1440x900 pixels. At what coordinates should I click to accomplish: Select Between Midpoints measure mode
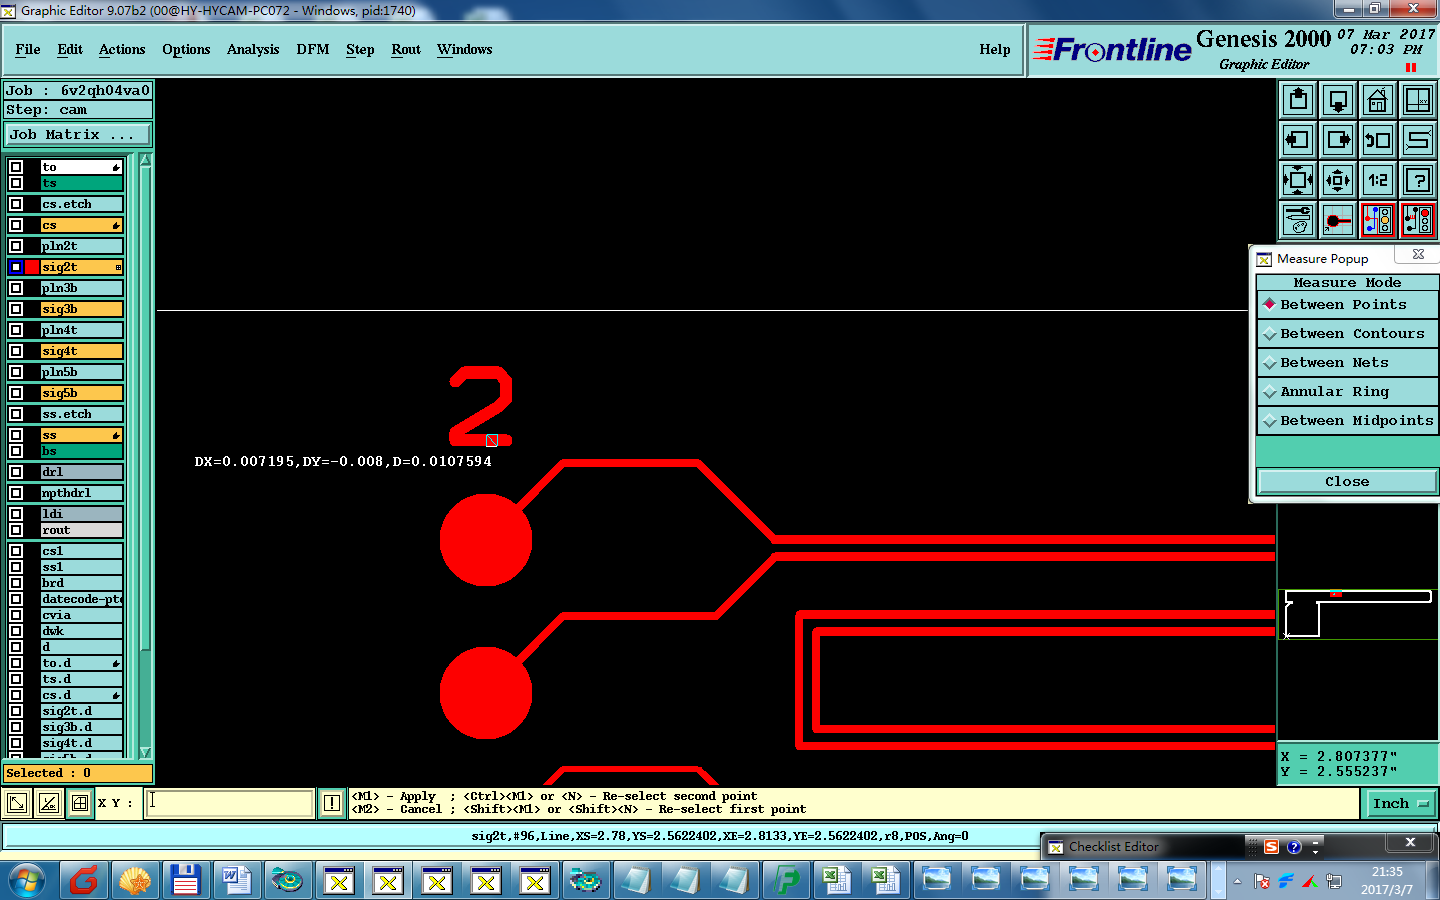point(1347,420)
